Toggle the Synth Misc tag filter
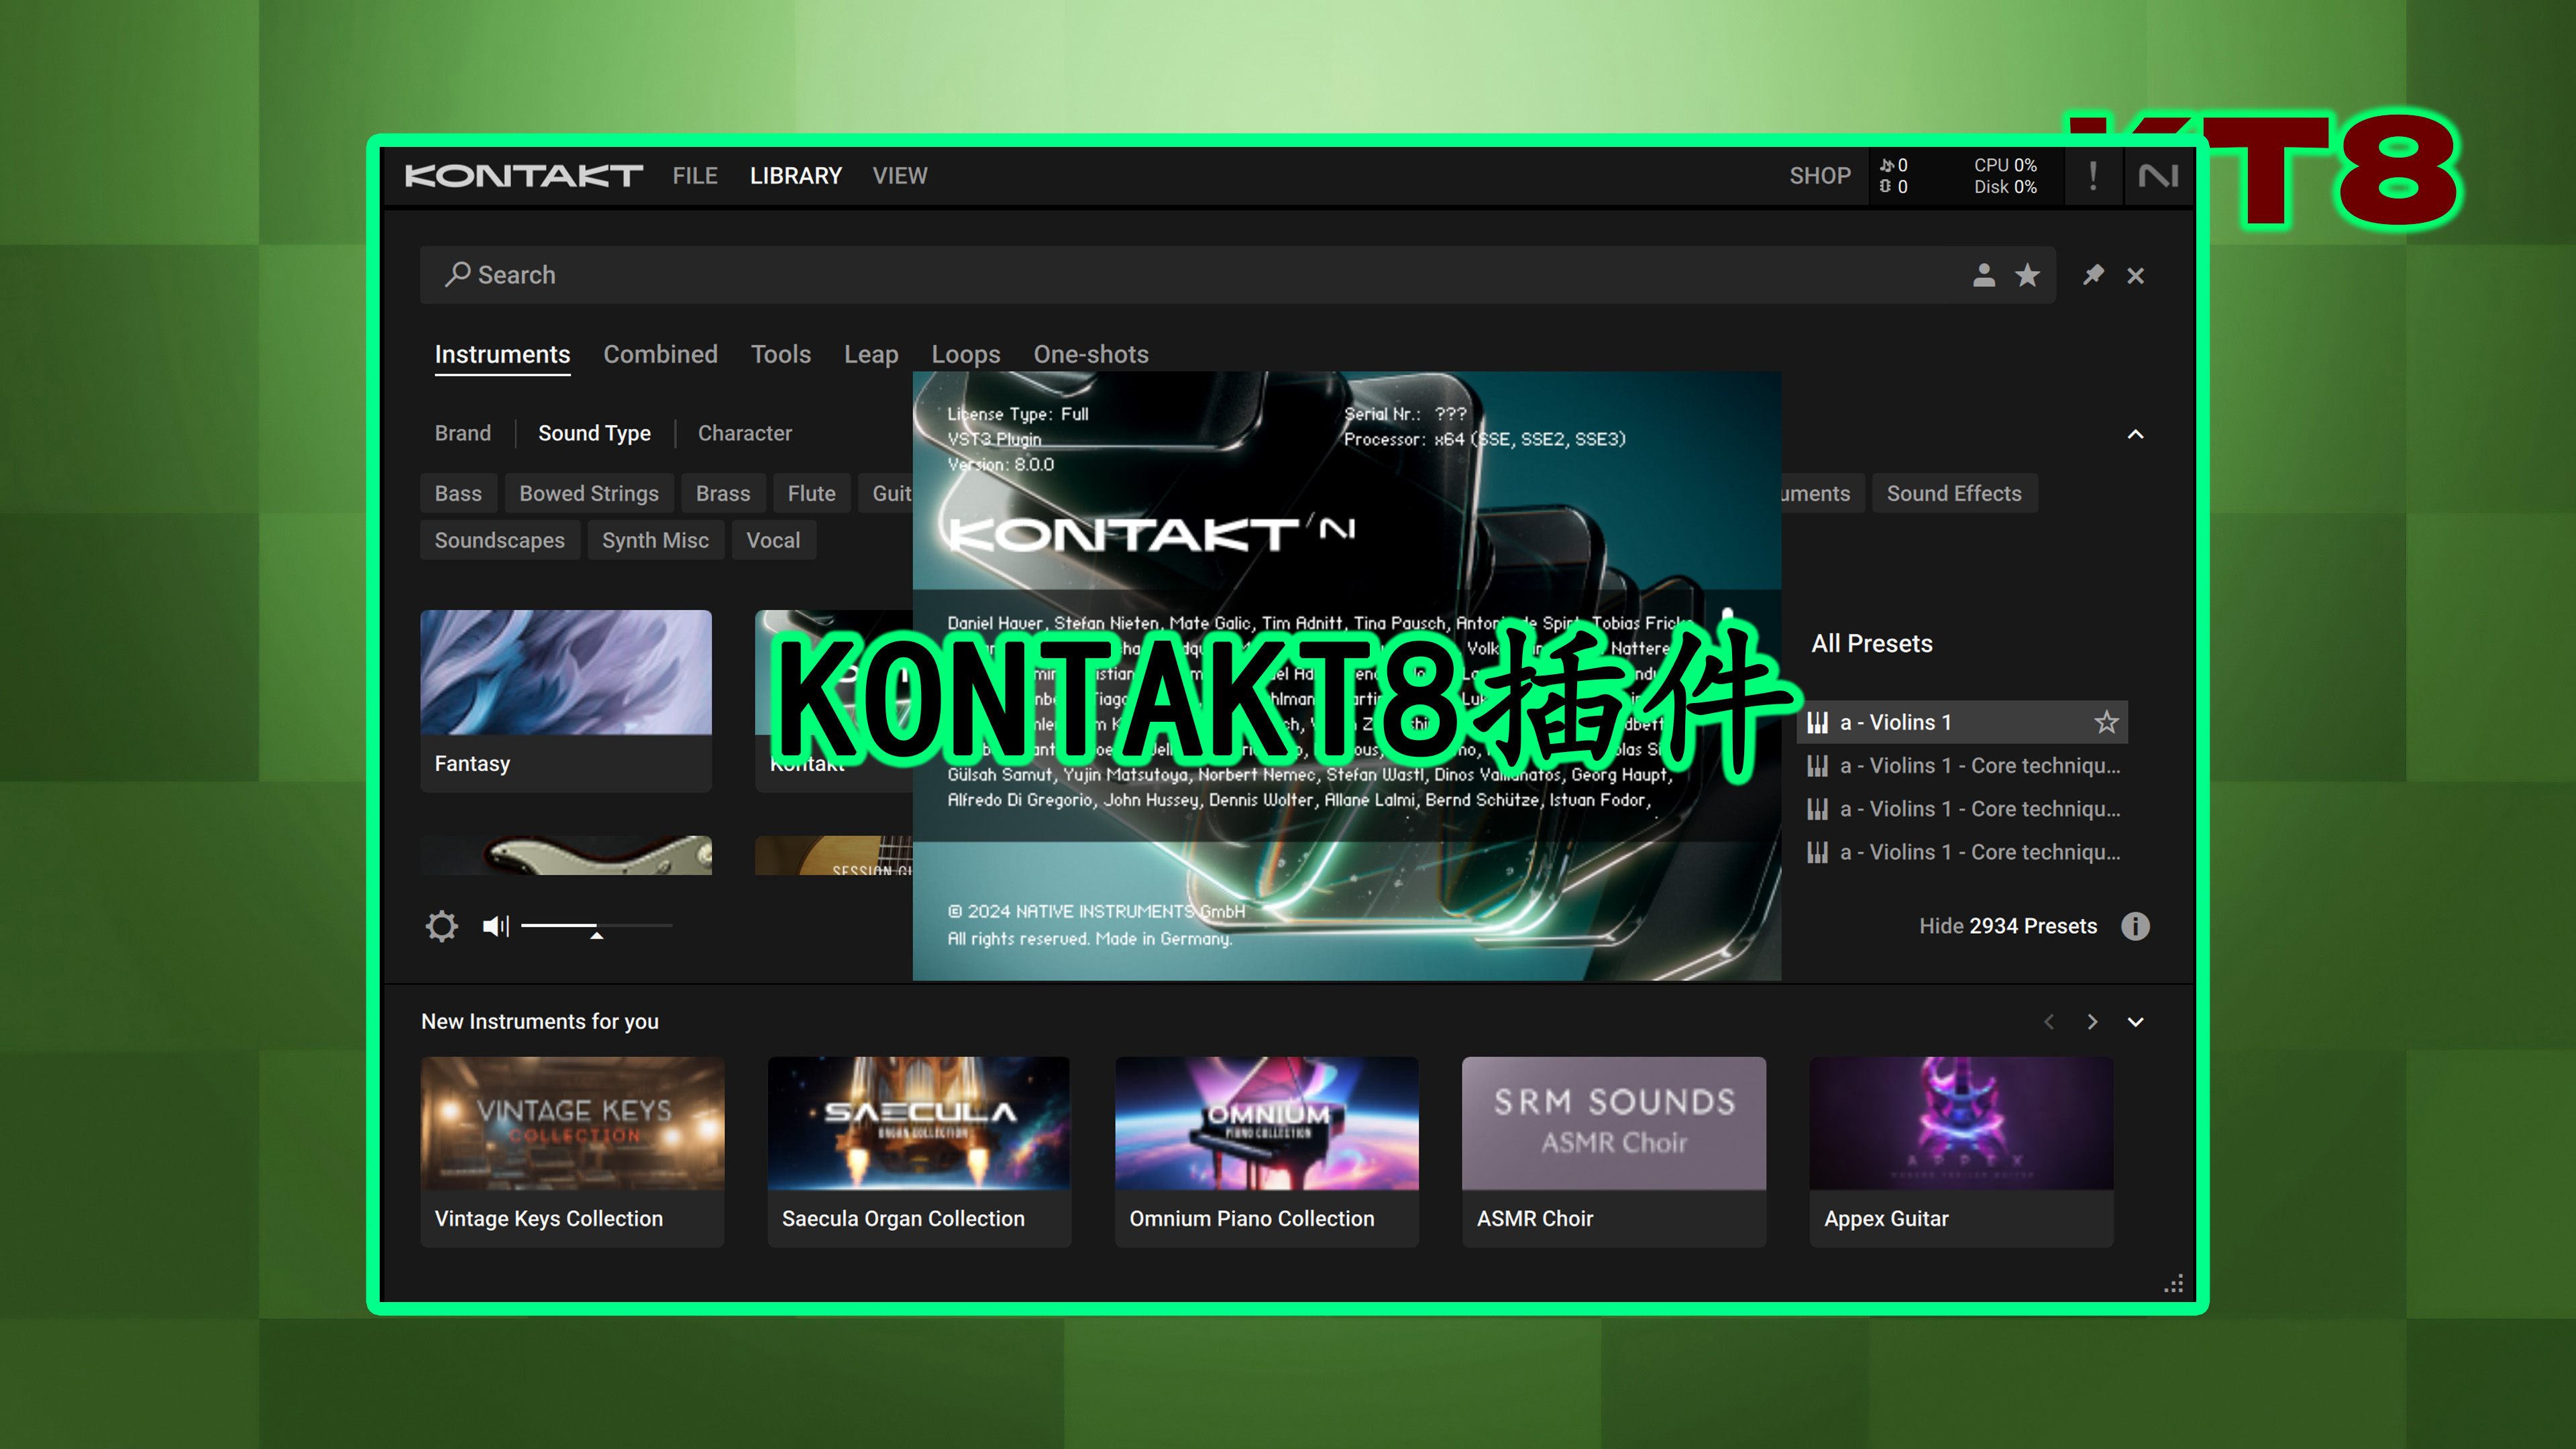The height and width of the screenshot is (1449, 2576). tap(655, 540)
